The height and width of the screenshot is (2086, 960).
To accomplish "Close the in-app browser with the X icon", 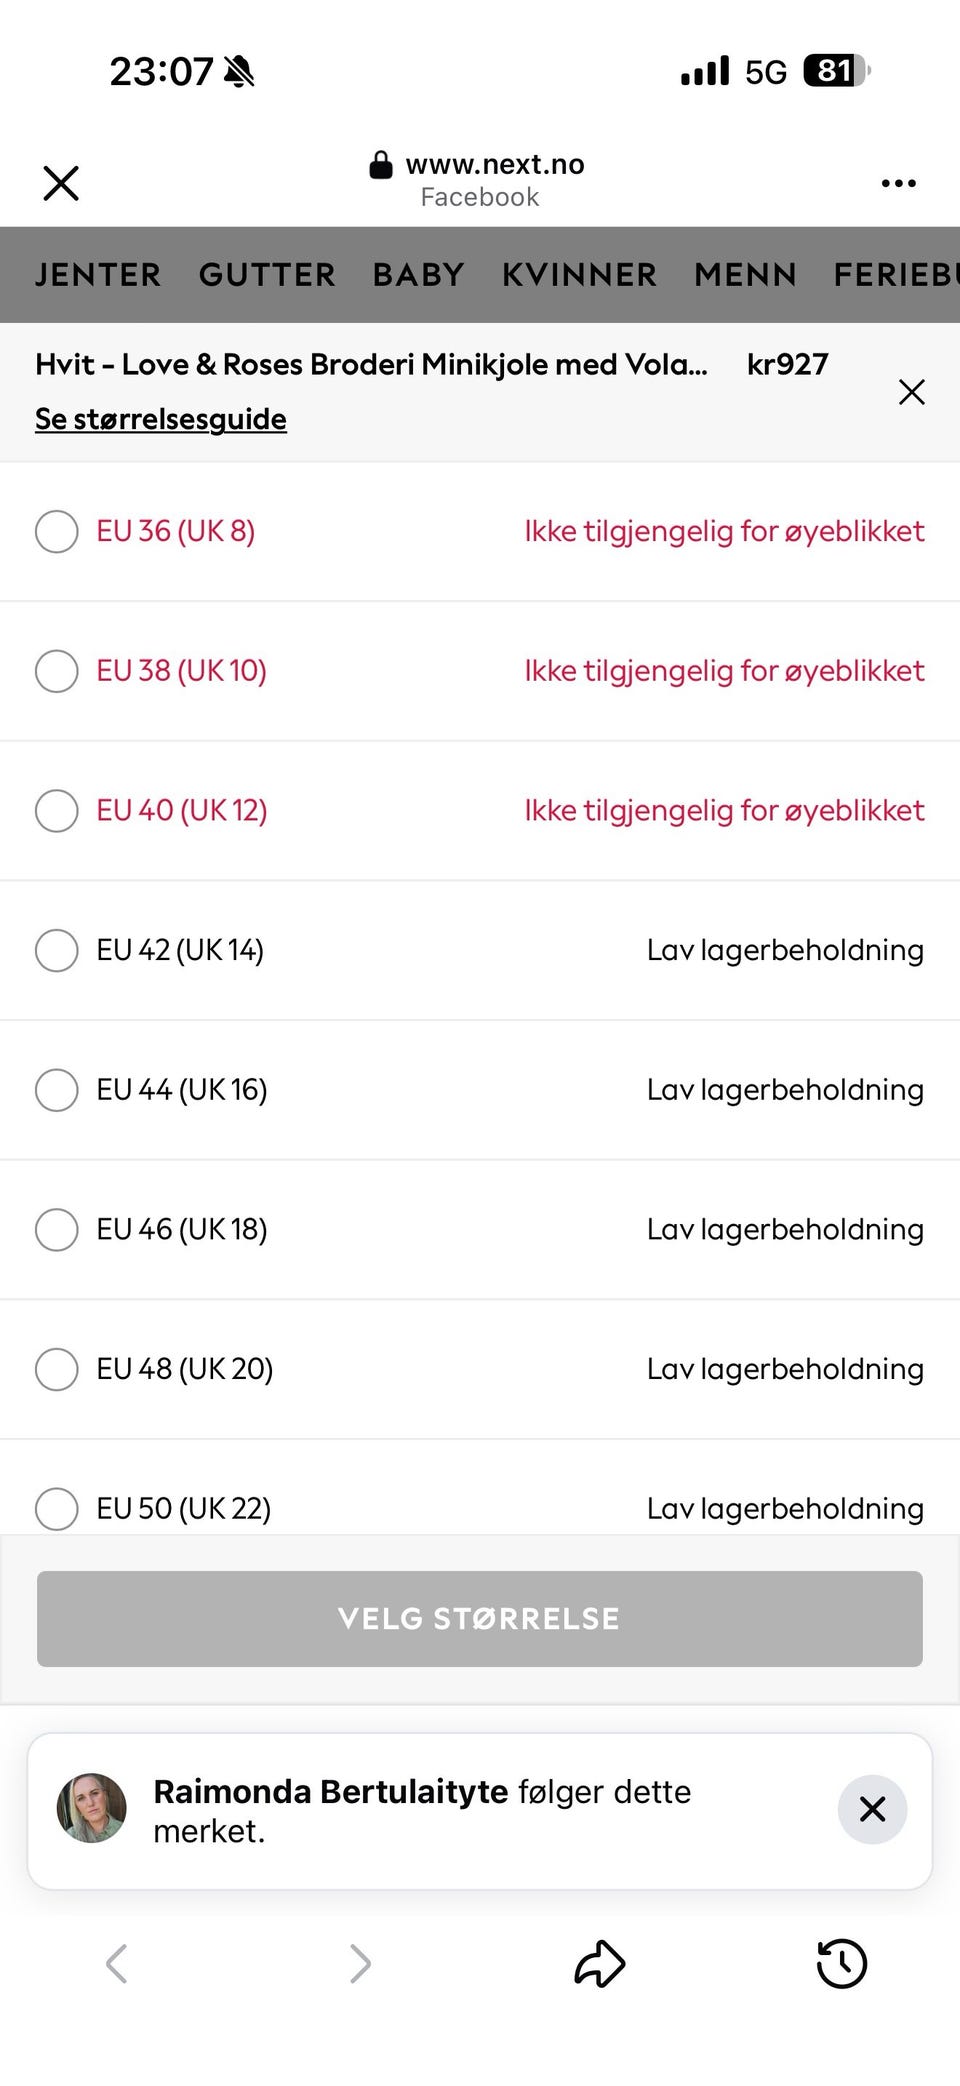I will [61, 183].
